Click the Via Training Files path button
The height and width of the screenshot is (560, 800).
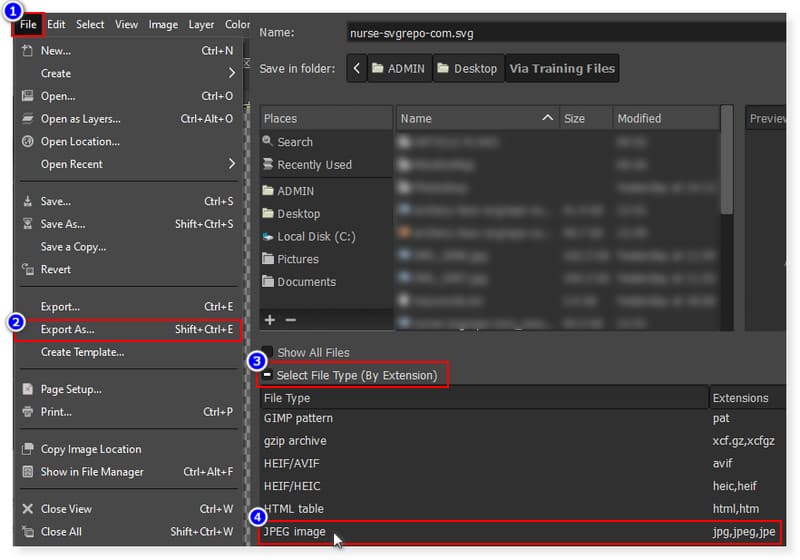click(x=561, y=69)
